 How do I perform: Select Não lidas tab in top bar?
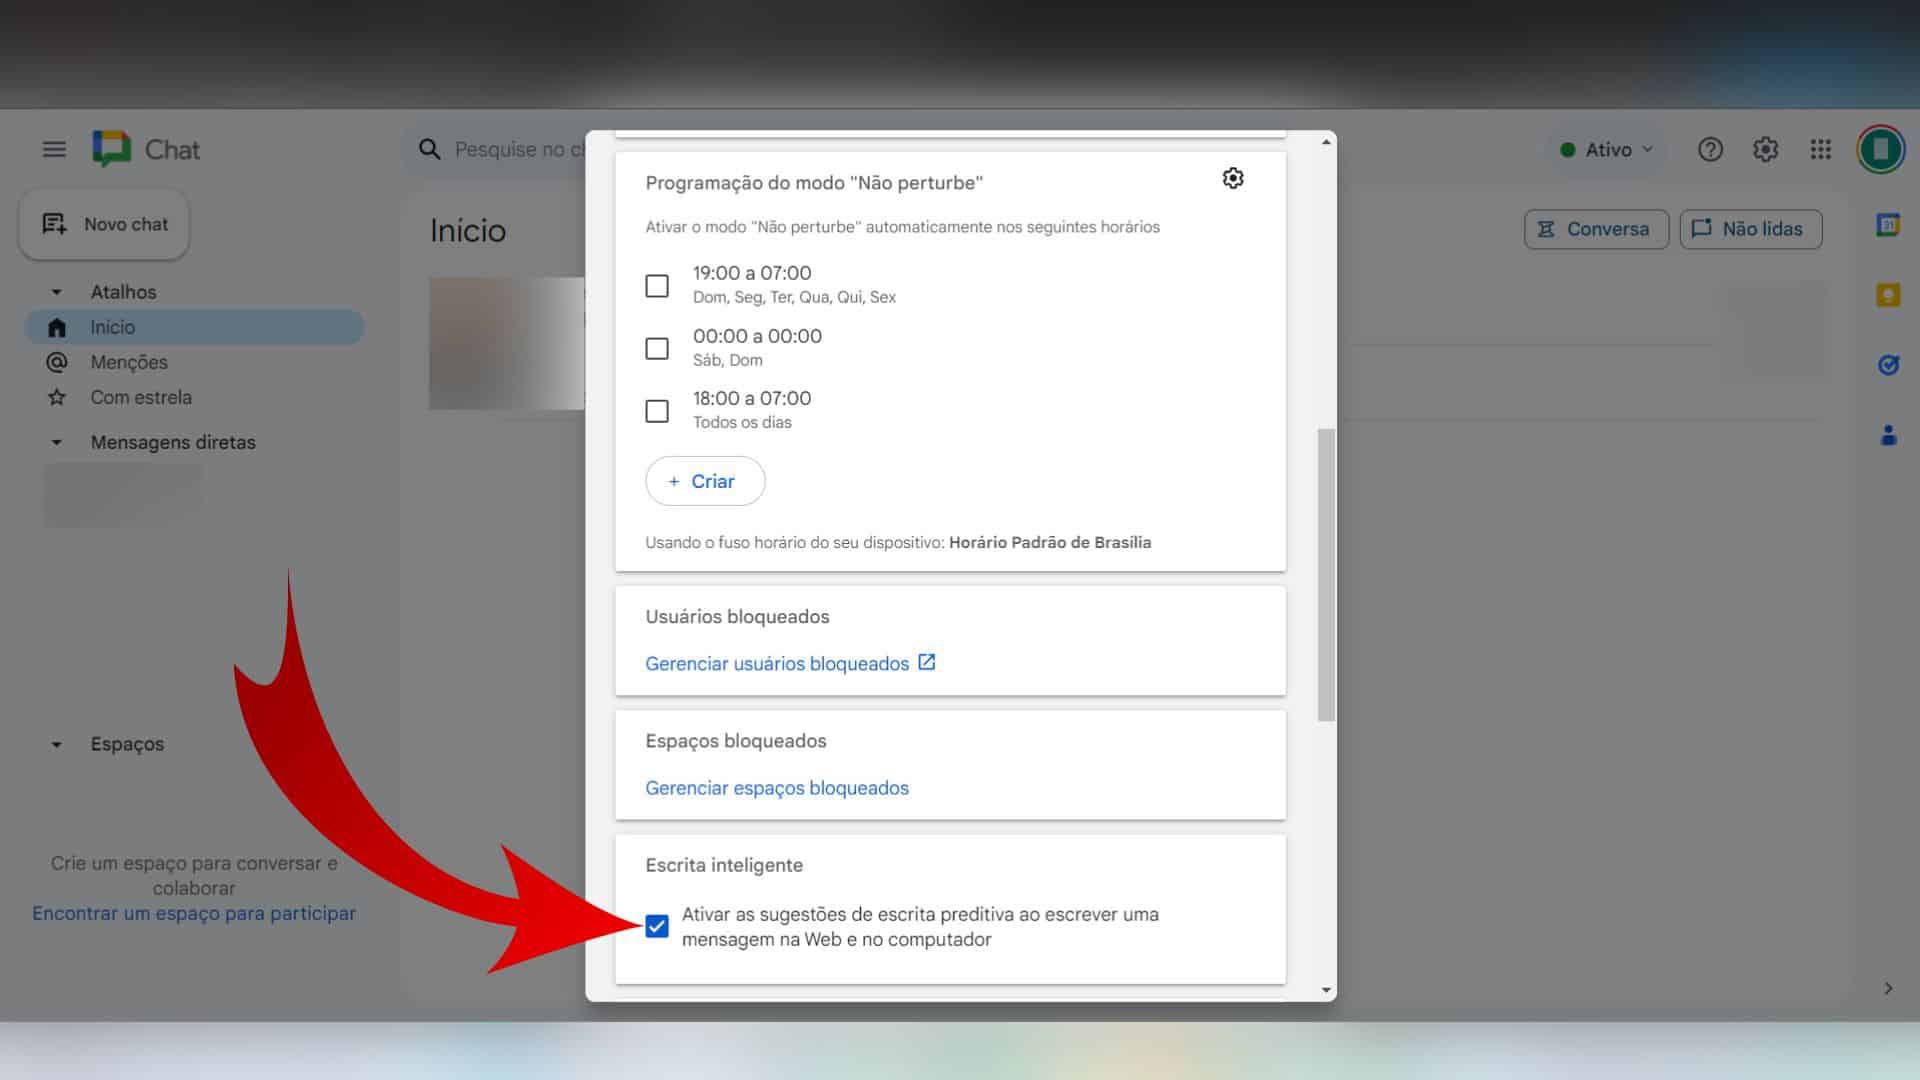(x=1749, y=228)
